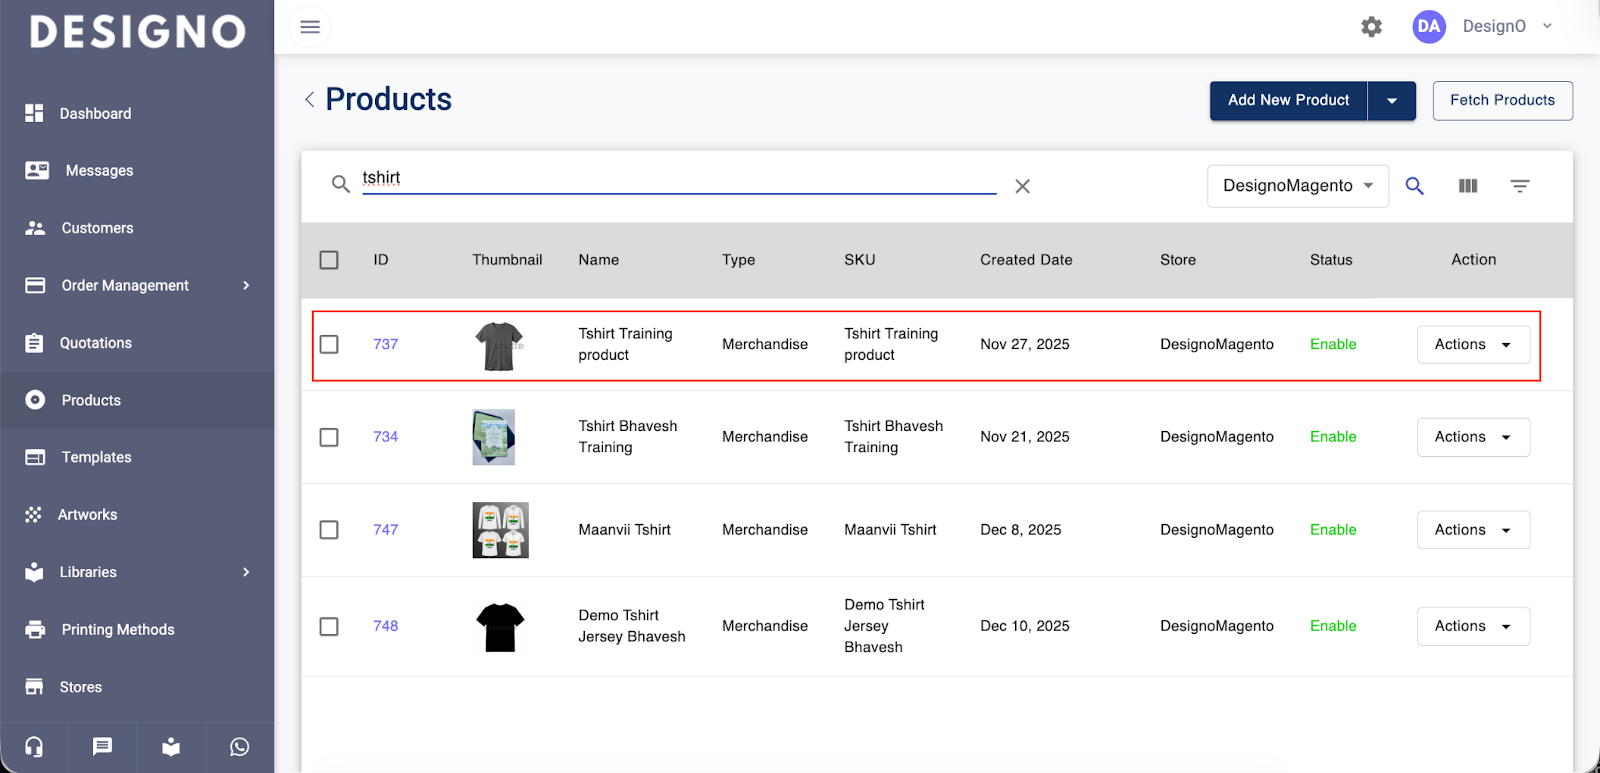Go to Templates in the sidebar
Image resolution: width=1600 pixels, height=773 pixels.
[x=96, y=457]
